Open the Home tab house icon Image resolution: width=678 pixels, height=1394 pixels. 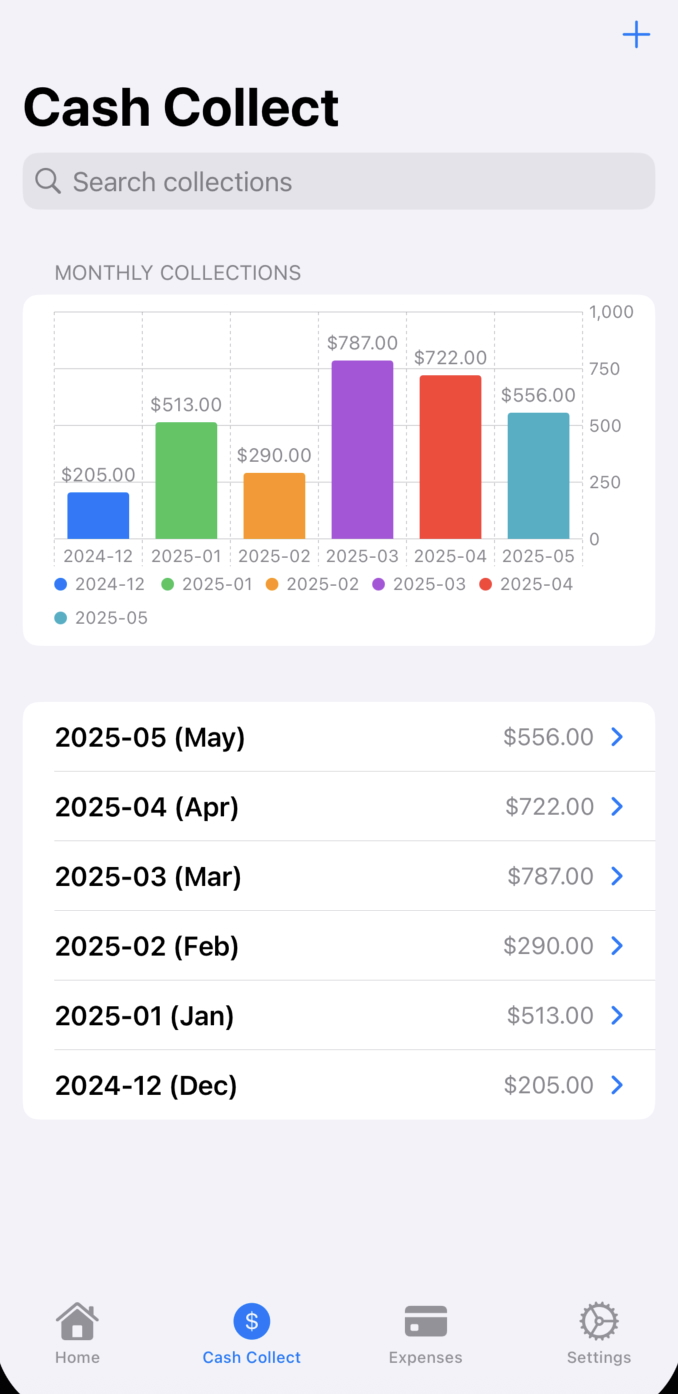tap(77, 1321)
